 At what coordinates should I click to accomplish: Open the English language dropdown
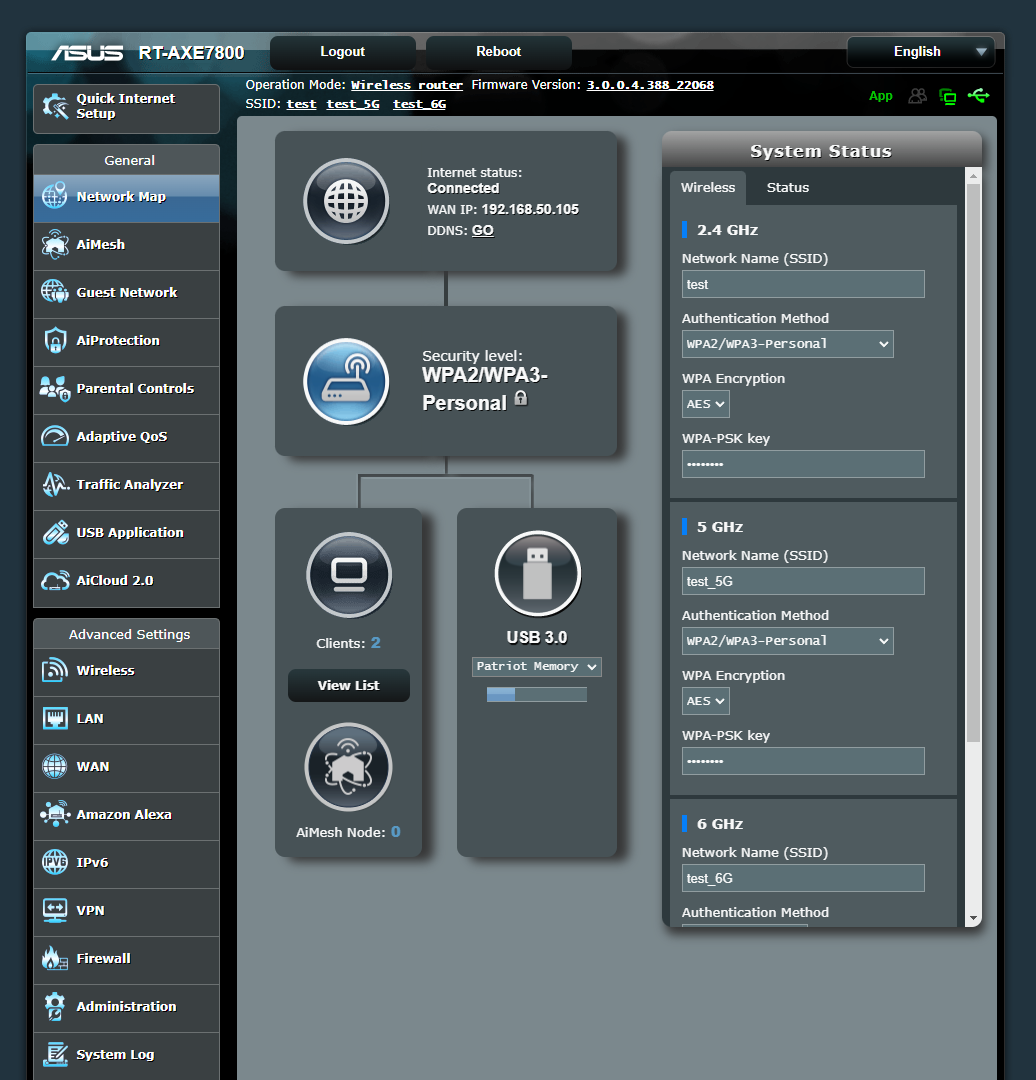click(x=920, y=52)
